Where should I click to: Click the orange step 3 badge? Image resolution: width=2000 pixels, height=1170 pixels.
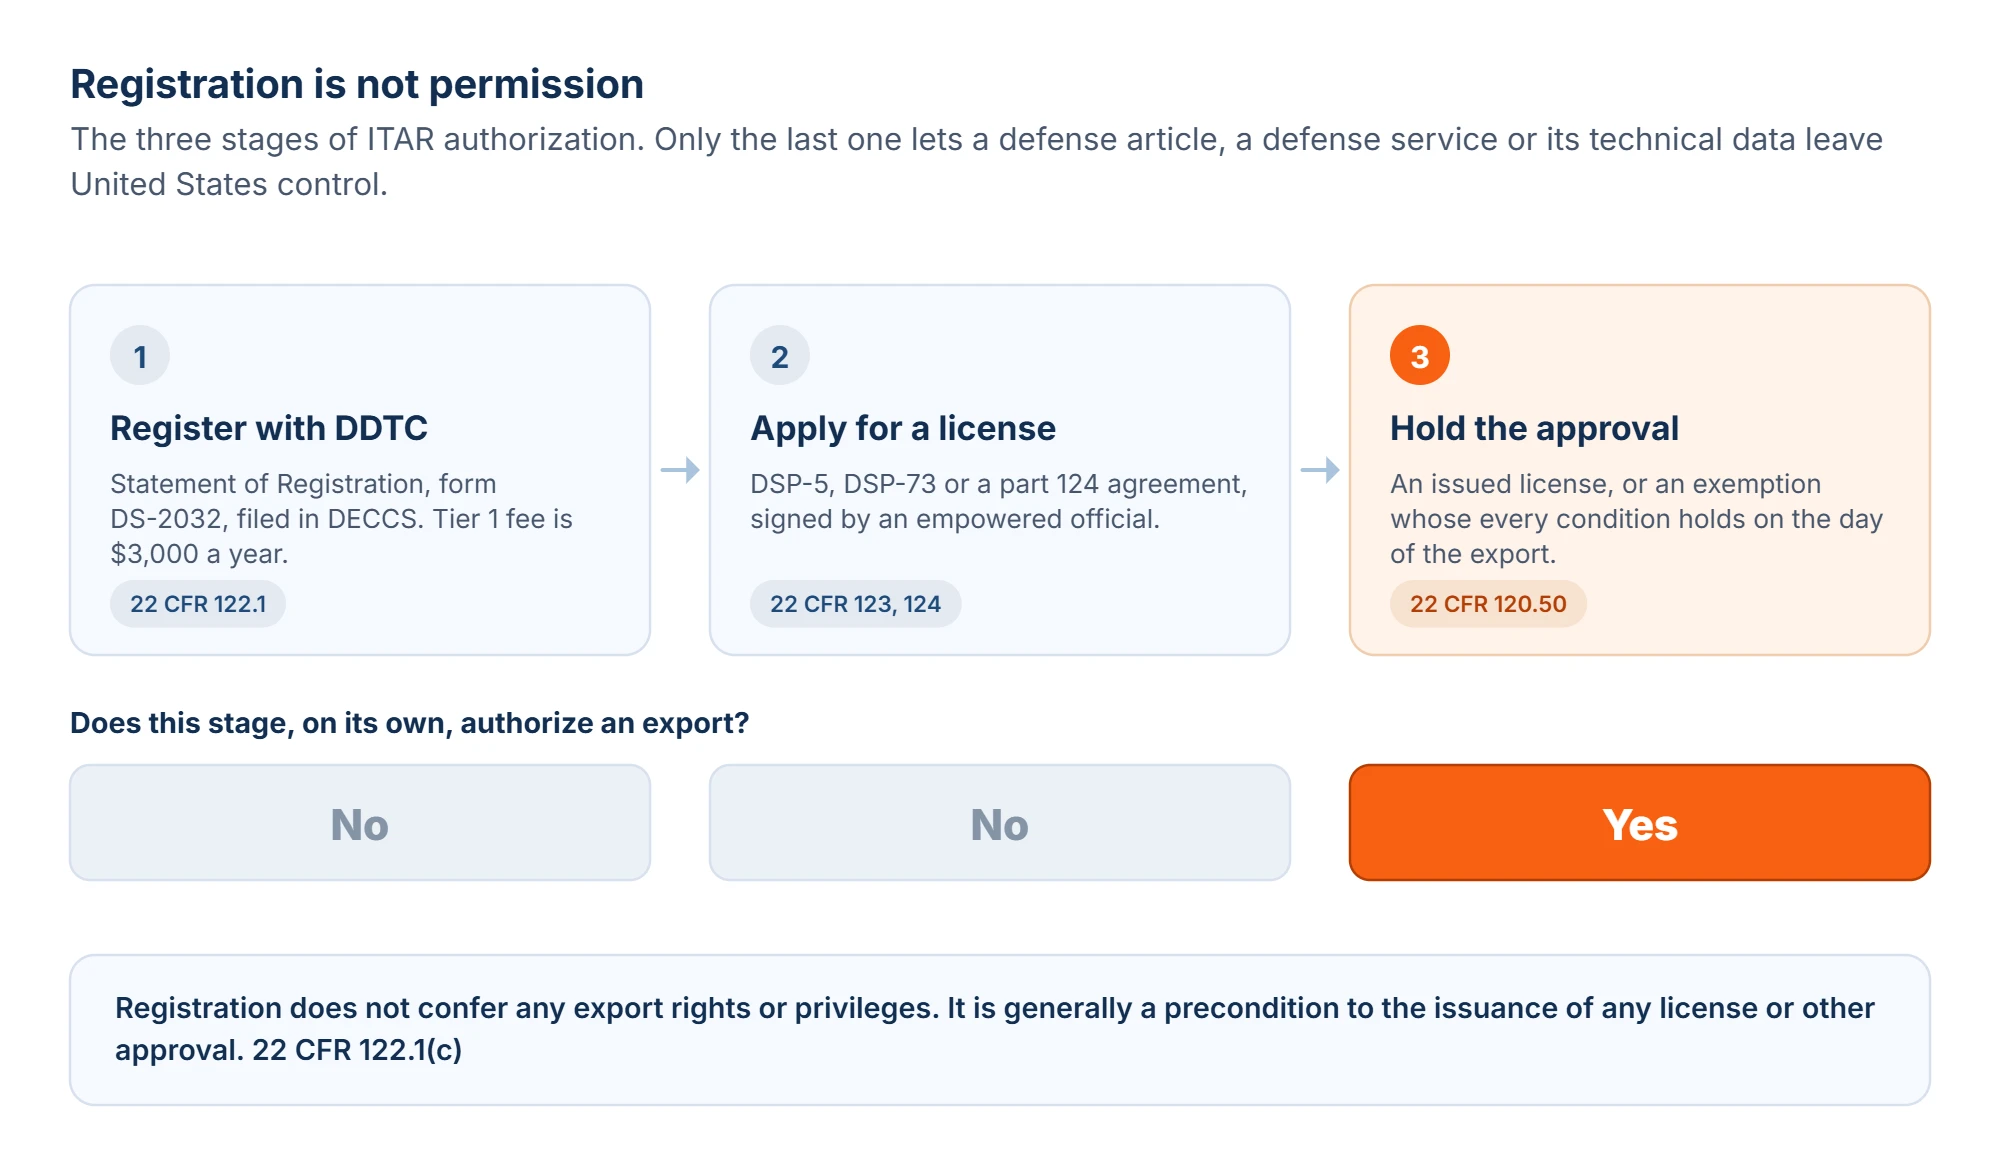pos(1420,355)
